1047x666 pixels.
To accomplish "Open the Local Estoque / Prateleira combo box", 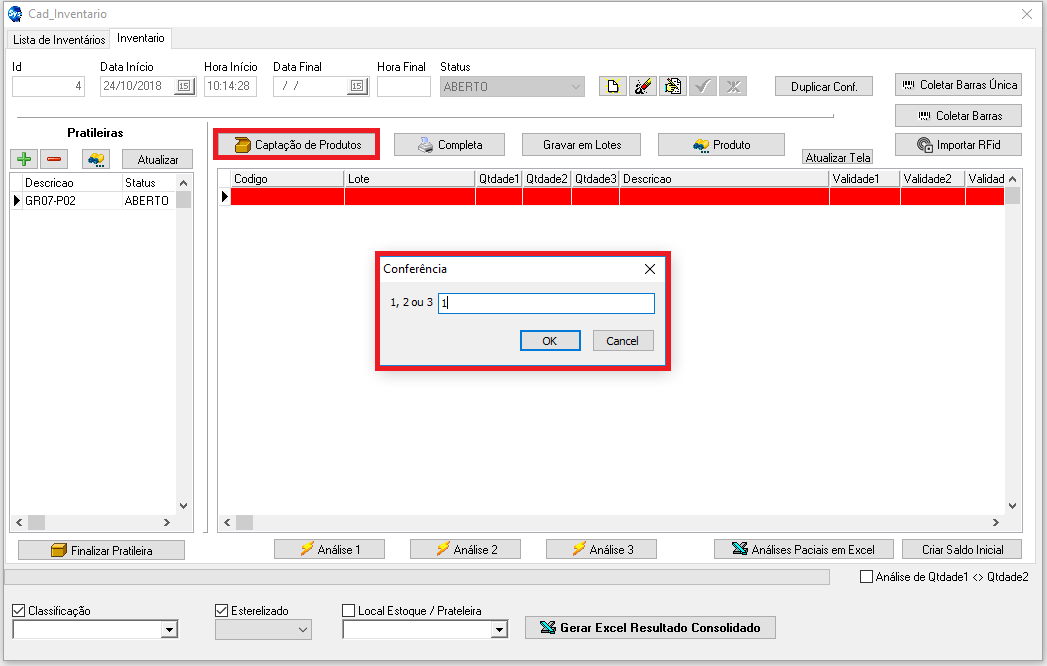I will coord(499,630).
